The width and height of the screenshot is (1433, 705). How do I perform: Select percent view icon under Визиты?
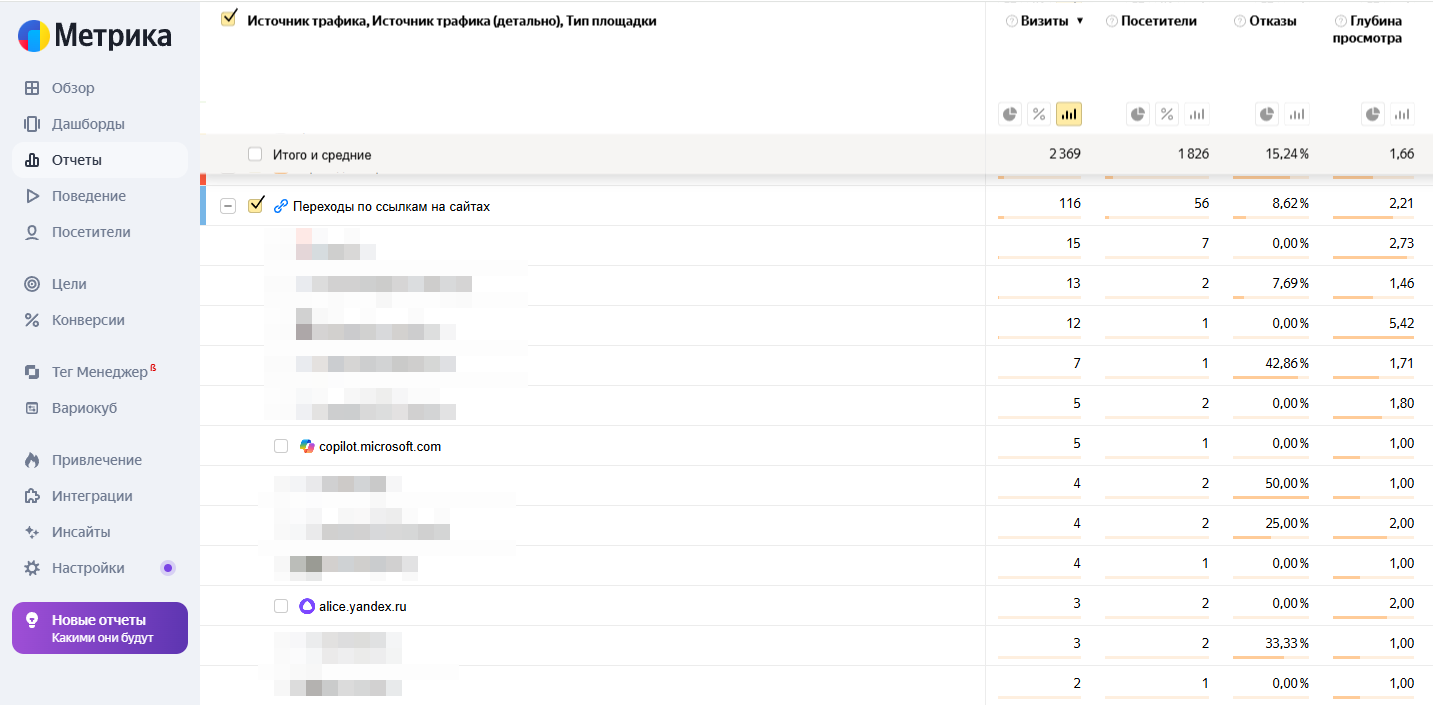click(x=1039, y=114)
